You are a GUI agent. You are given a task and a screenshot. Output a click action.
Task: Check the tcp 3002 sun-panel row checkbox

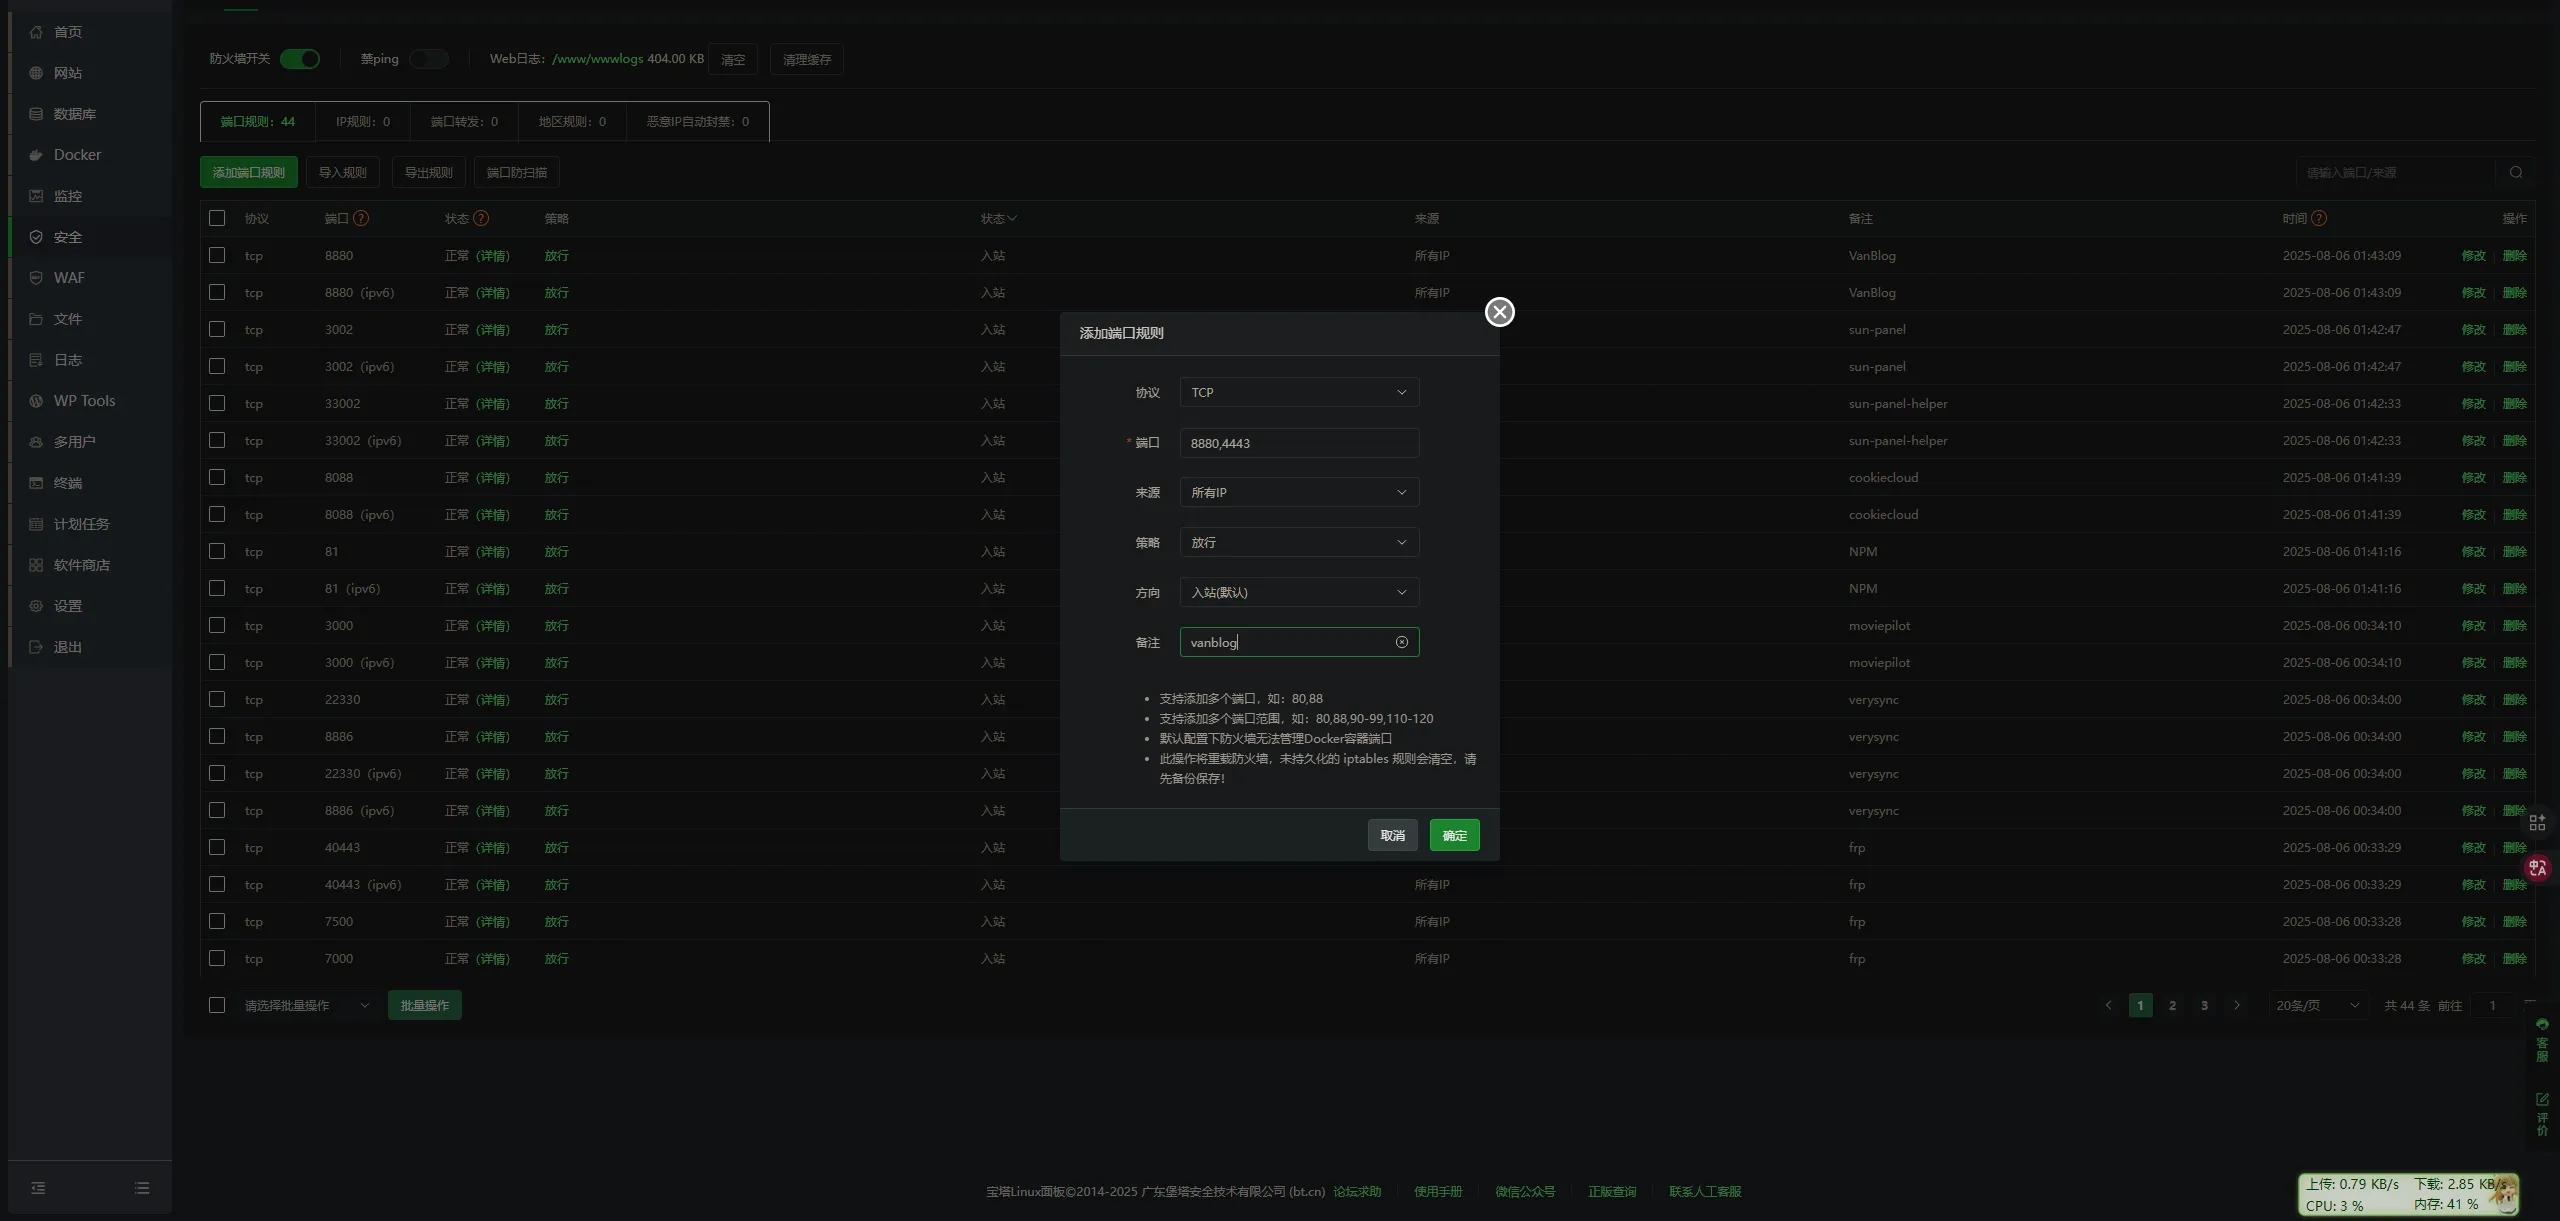(217, 329)
